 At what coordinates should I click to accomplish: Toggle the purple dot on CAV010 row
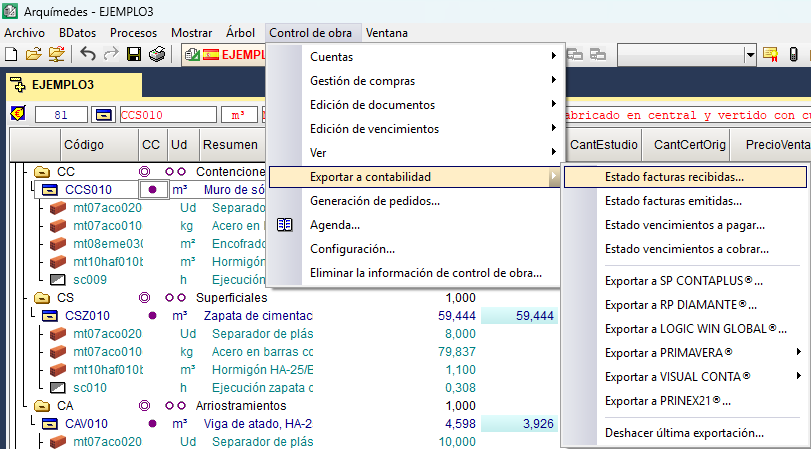[152, 424]
